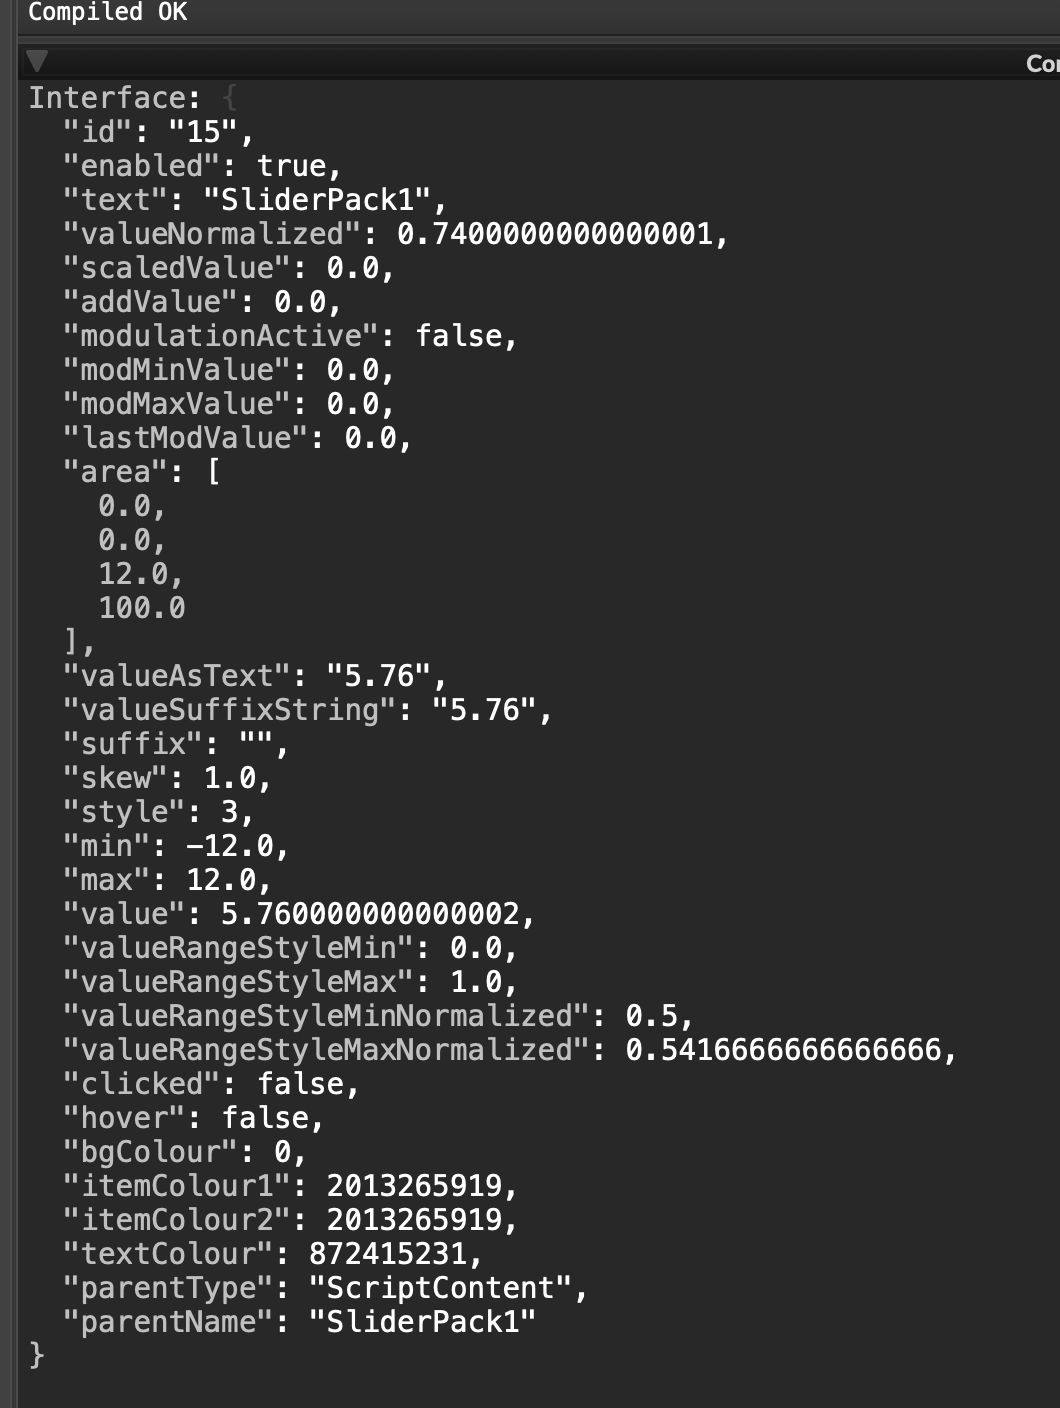Click the opening brace after Interface

pyautogui.click(x=230, y=98)
